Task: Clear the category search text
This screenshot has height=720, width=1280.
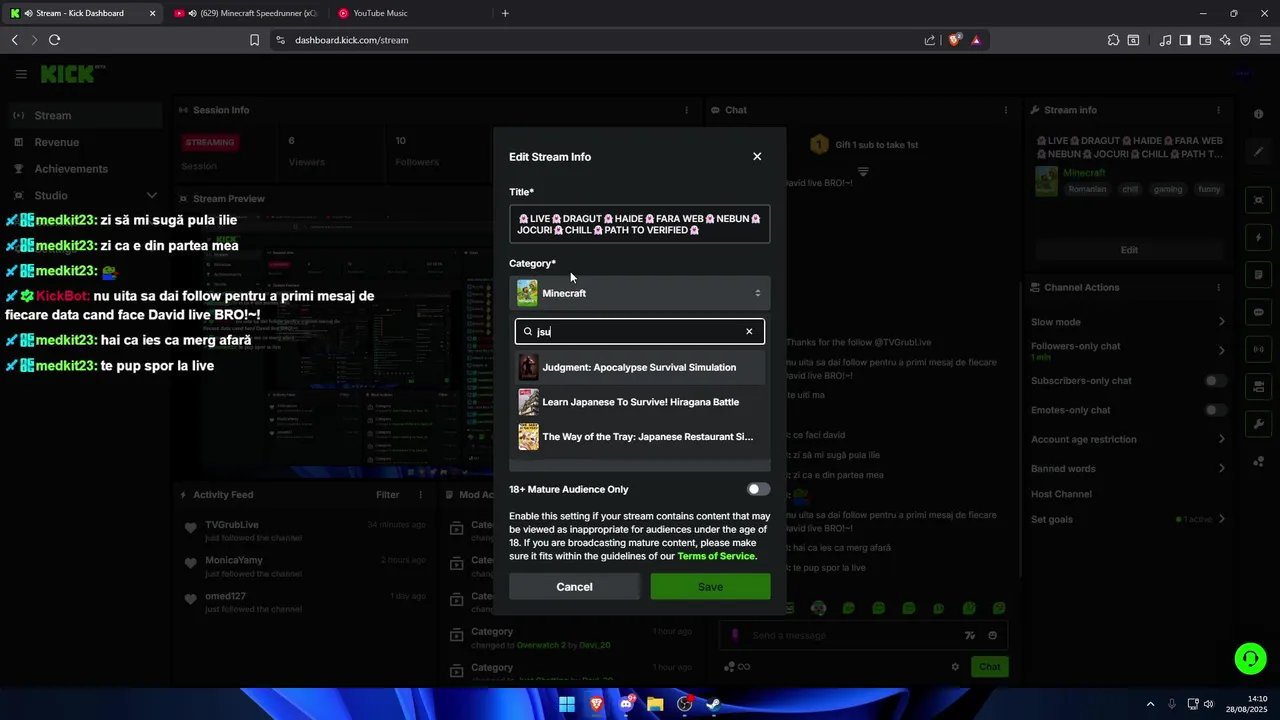Action: pos(749,332)
